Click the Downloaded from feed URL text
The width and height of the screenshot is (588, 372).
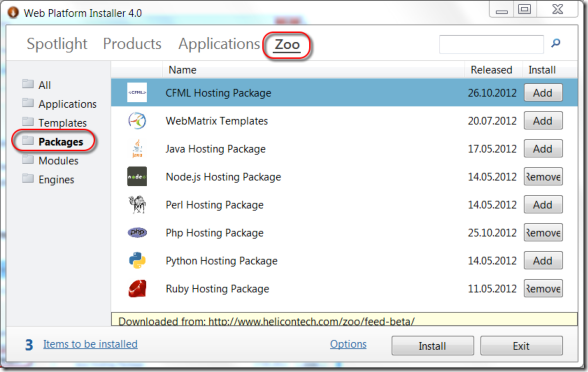267,321
